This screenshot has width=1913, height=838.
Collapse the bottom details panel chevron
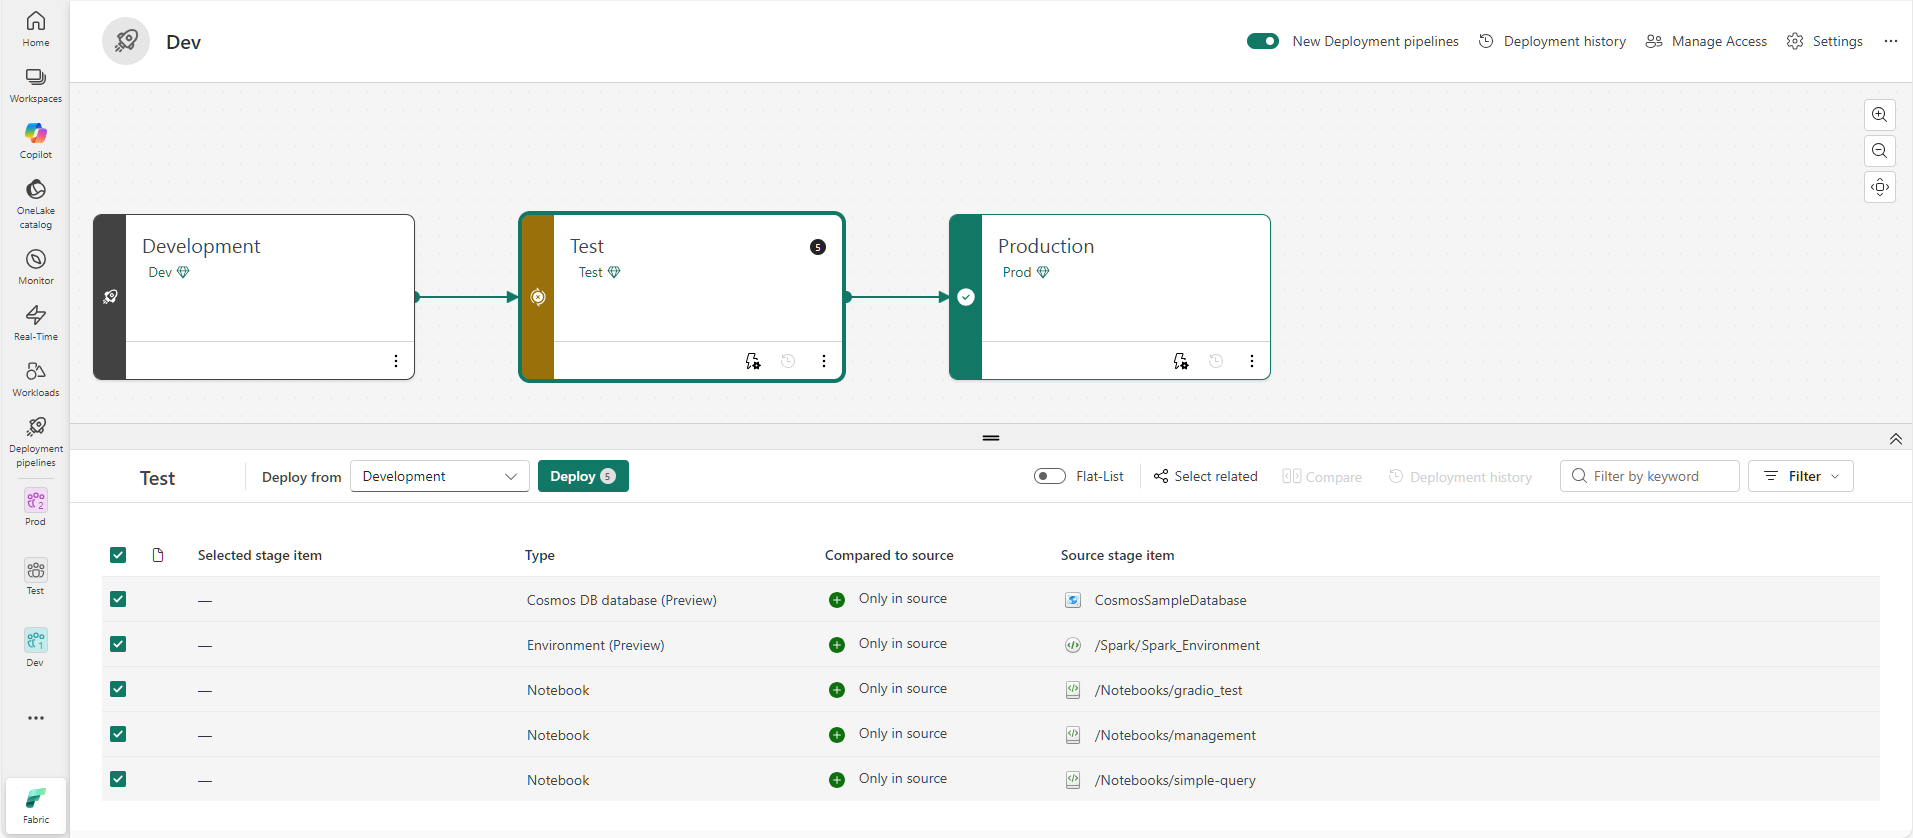pos(1895,439)
